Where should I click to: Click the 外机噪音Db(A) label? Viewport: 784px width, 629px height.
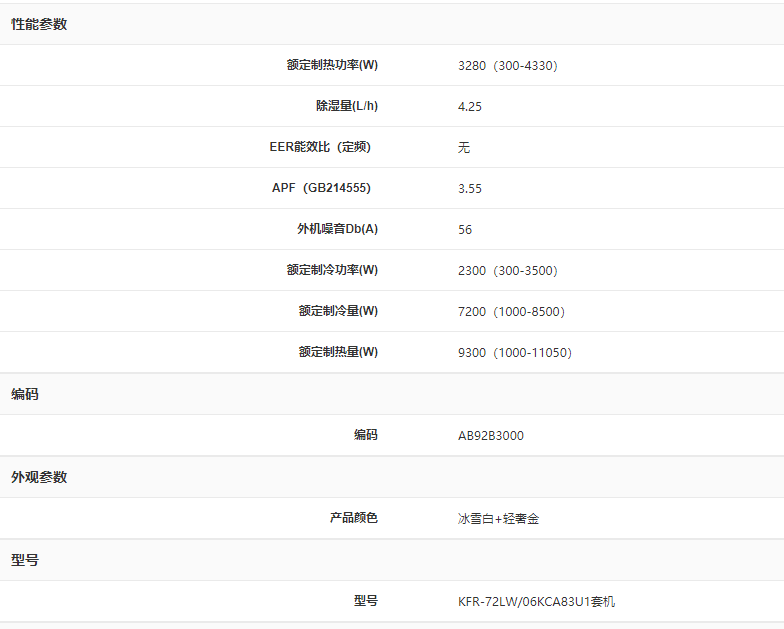[337, 229]
